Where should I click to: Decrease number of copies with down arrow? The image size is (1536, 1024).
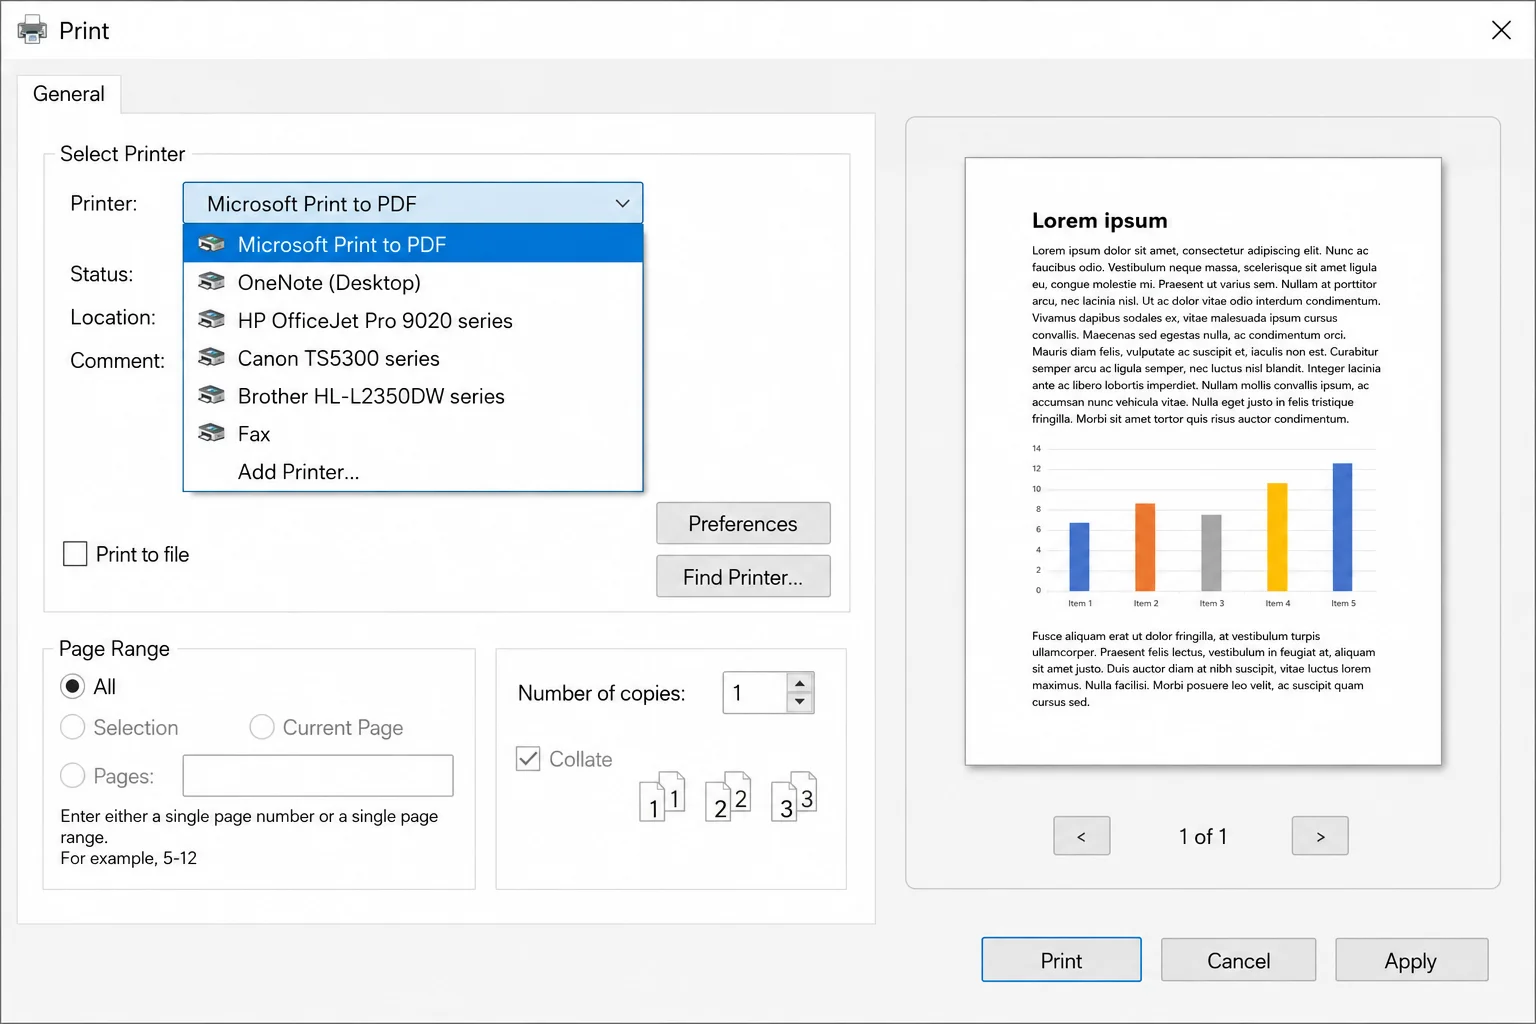point(800,702)
